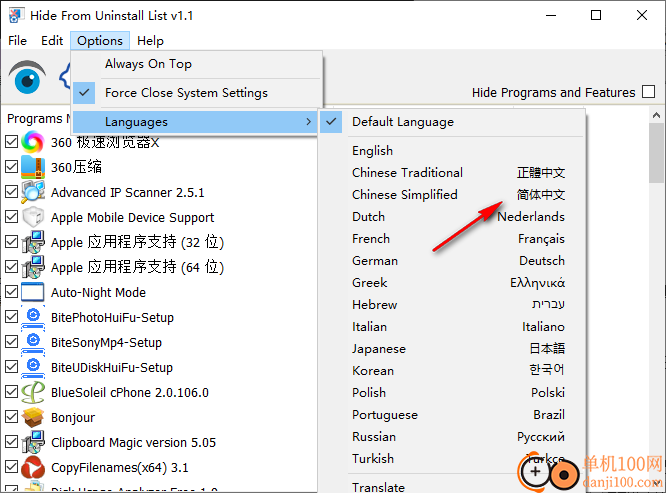Switch language to Portuguese
Image resolution: width=666 pixels, height=493 pixels.
(452, 415)
